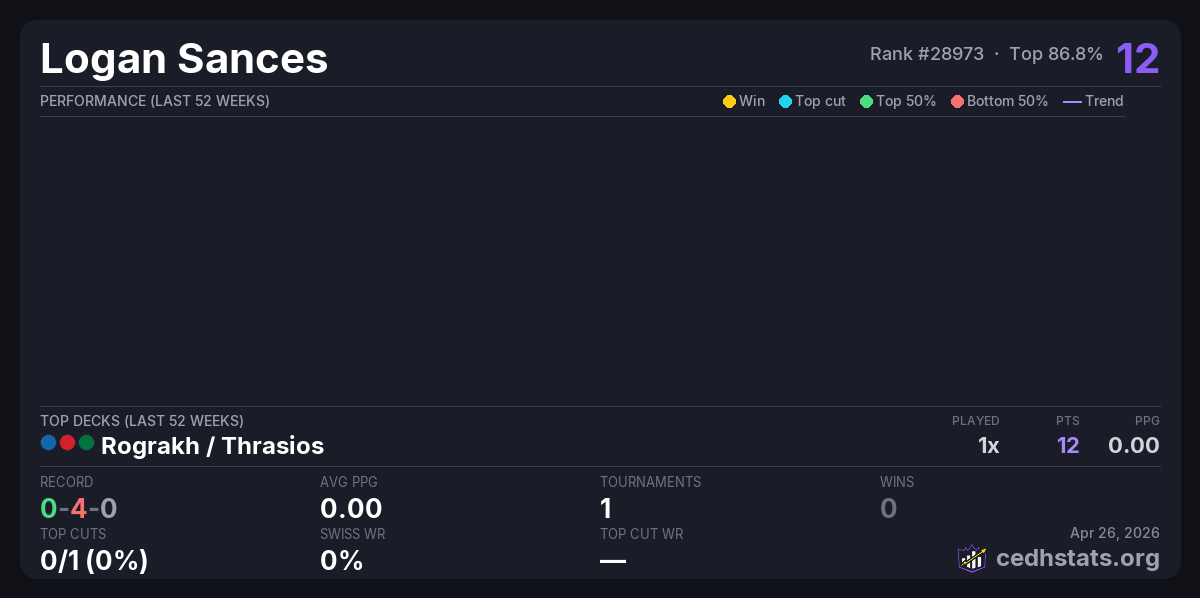The height and width of the screenshot is (598, 1200).
Task: Click inside the empty performance chart area
Action: point(582,260)
